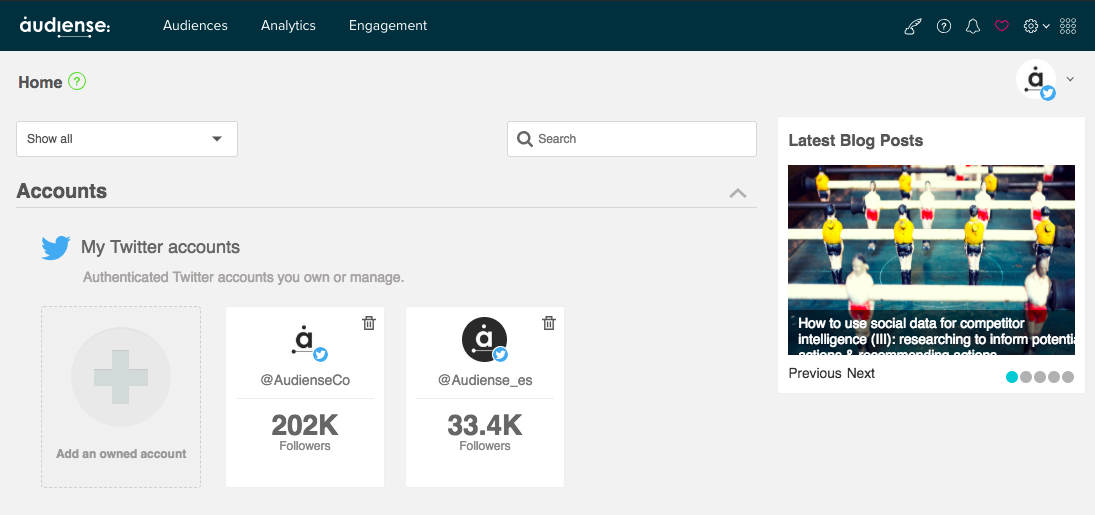Open the Show all filter dropdown
The width and height of the screenshot is (1095, 515).
tap(127, 139)
